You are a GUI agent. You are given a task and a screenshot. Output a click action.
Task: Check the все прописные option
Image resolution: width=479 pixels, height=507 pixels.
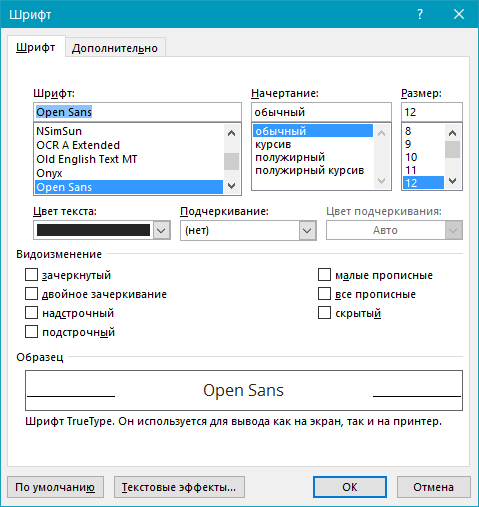324,294
